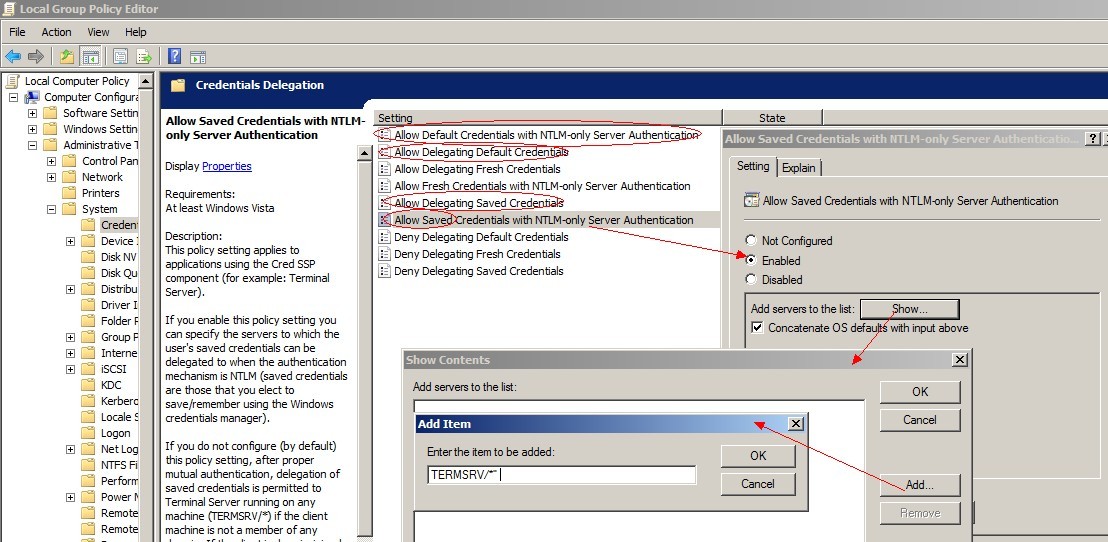Collapse the Administrative Templates tree node

[32, 145]
